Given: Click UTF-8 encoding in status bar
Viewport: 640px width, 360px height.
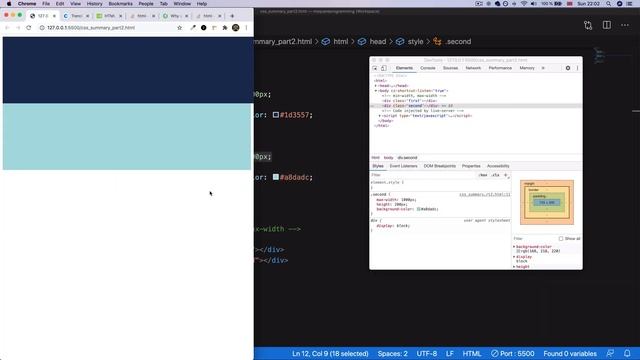Looking at the screenshot, I should [427, 353].
